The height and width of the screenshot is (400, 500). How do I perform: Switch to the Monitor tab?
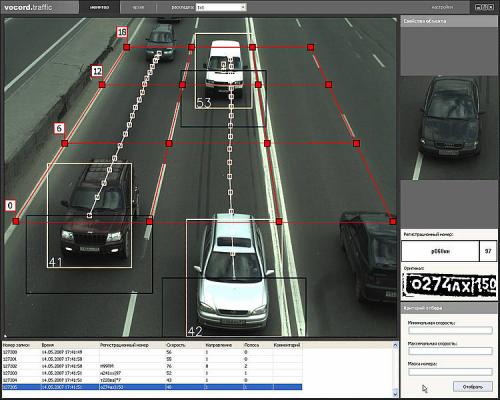point(99,7)
